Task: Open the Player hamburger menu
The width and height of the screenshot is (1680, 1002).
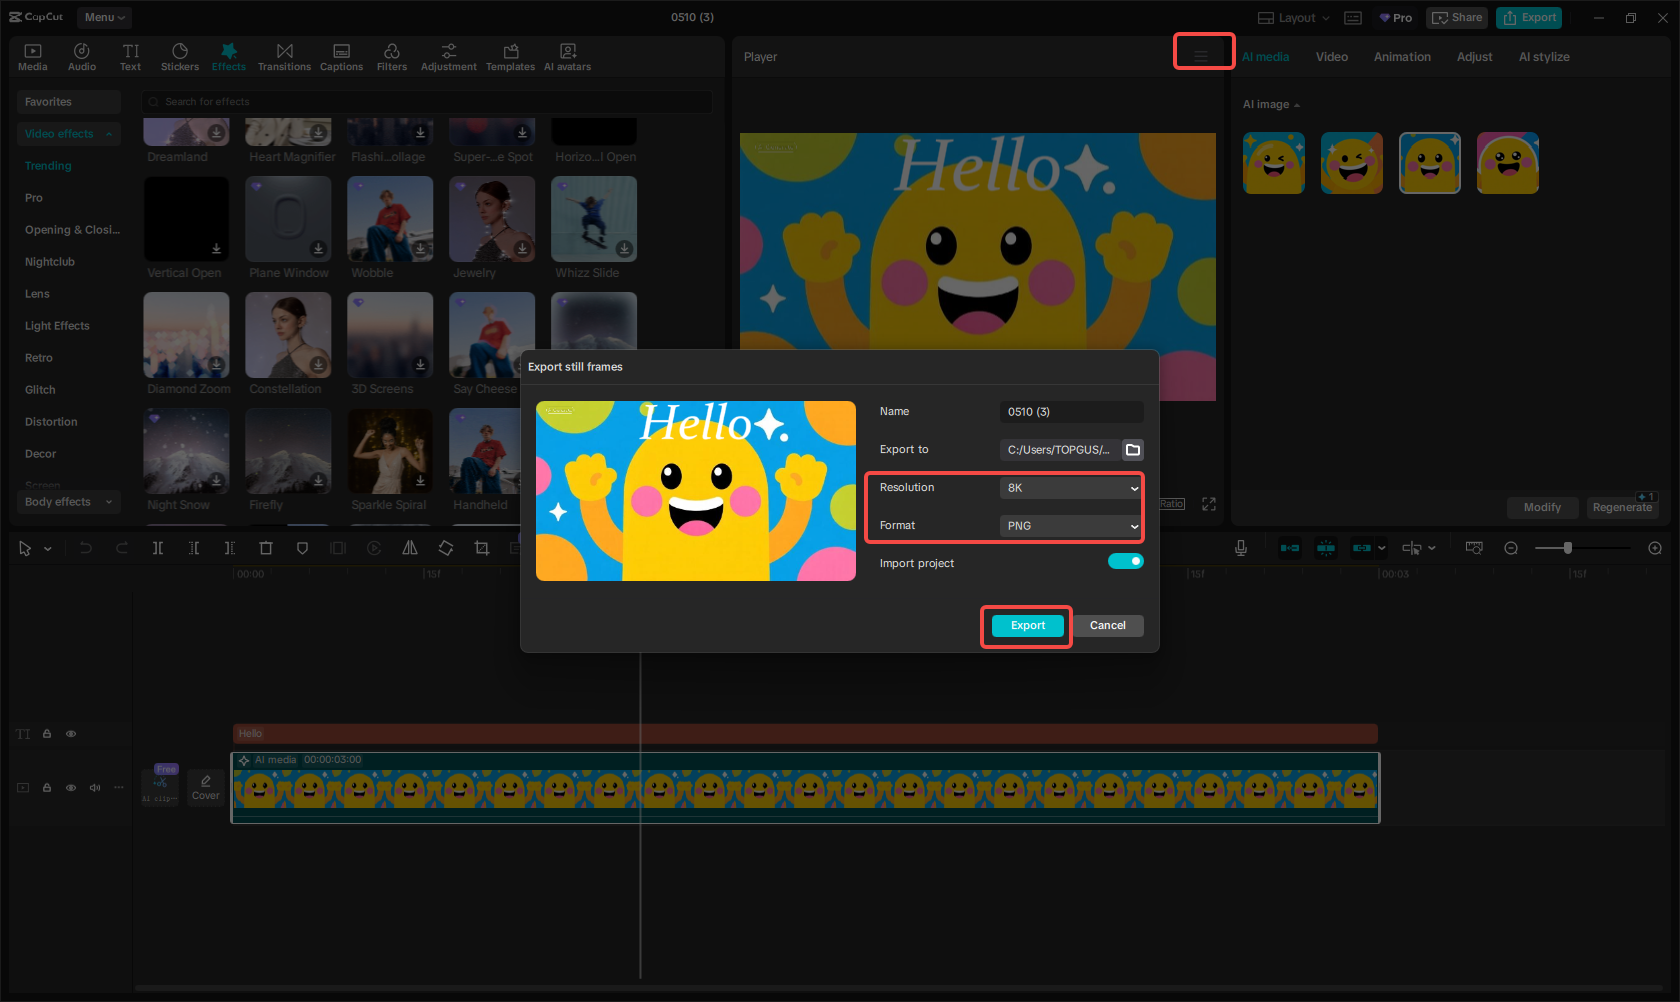Action: tap(1202, 56)
